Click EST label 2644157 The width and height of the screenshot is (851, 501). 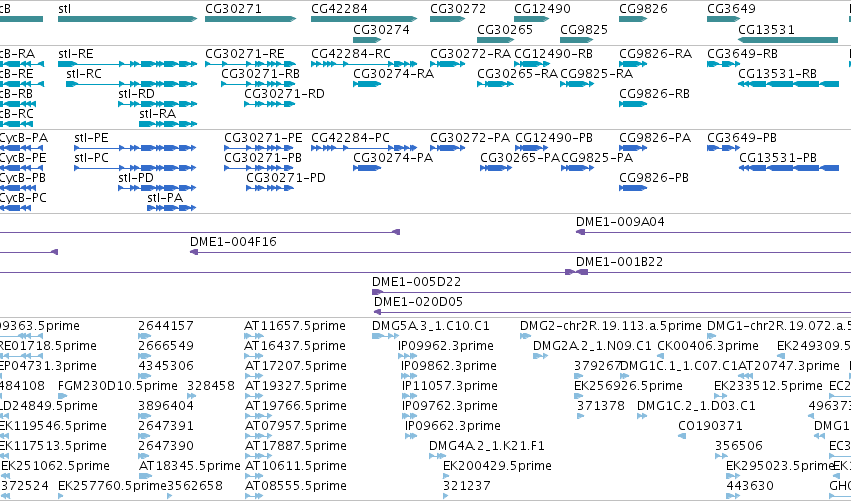point(166,326)
